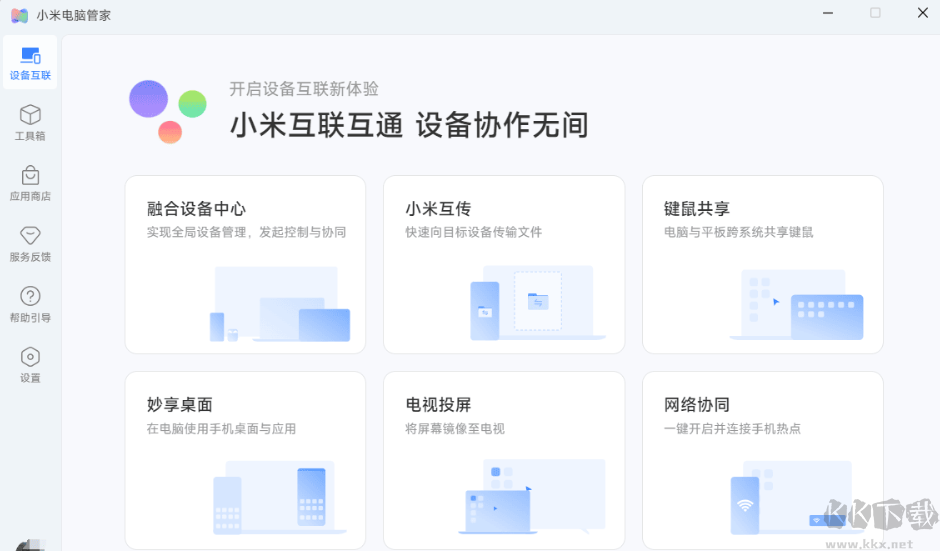Click the 小米电脑管家 title text
The image size is (940, 551).
[74, 16]
